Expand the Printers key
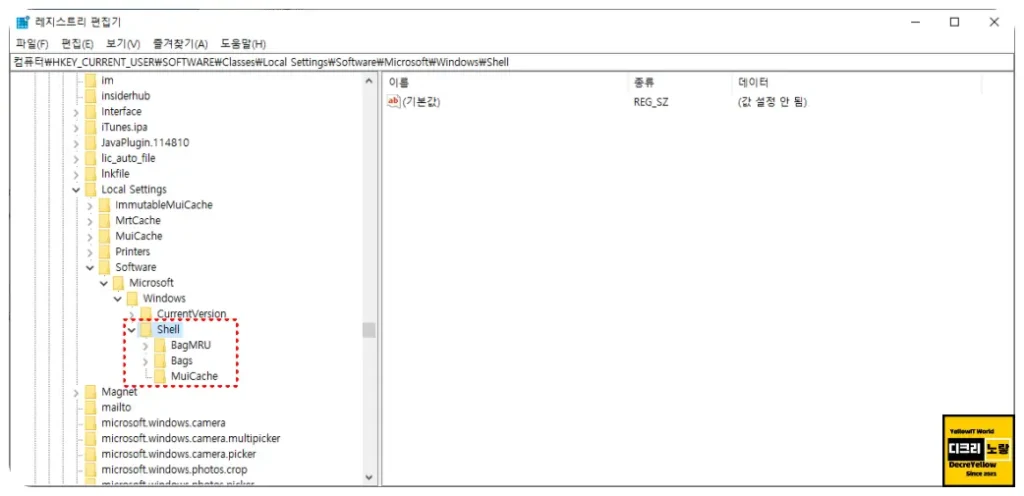The image size is (1024, 496). (90, 253)
